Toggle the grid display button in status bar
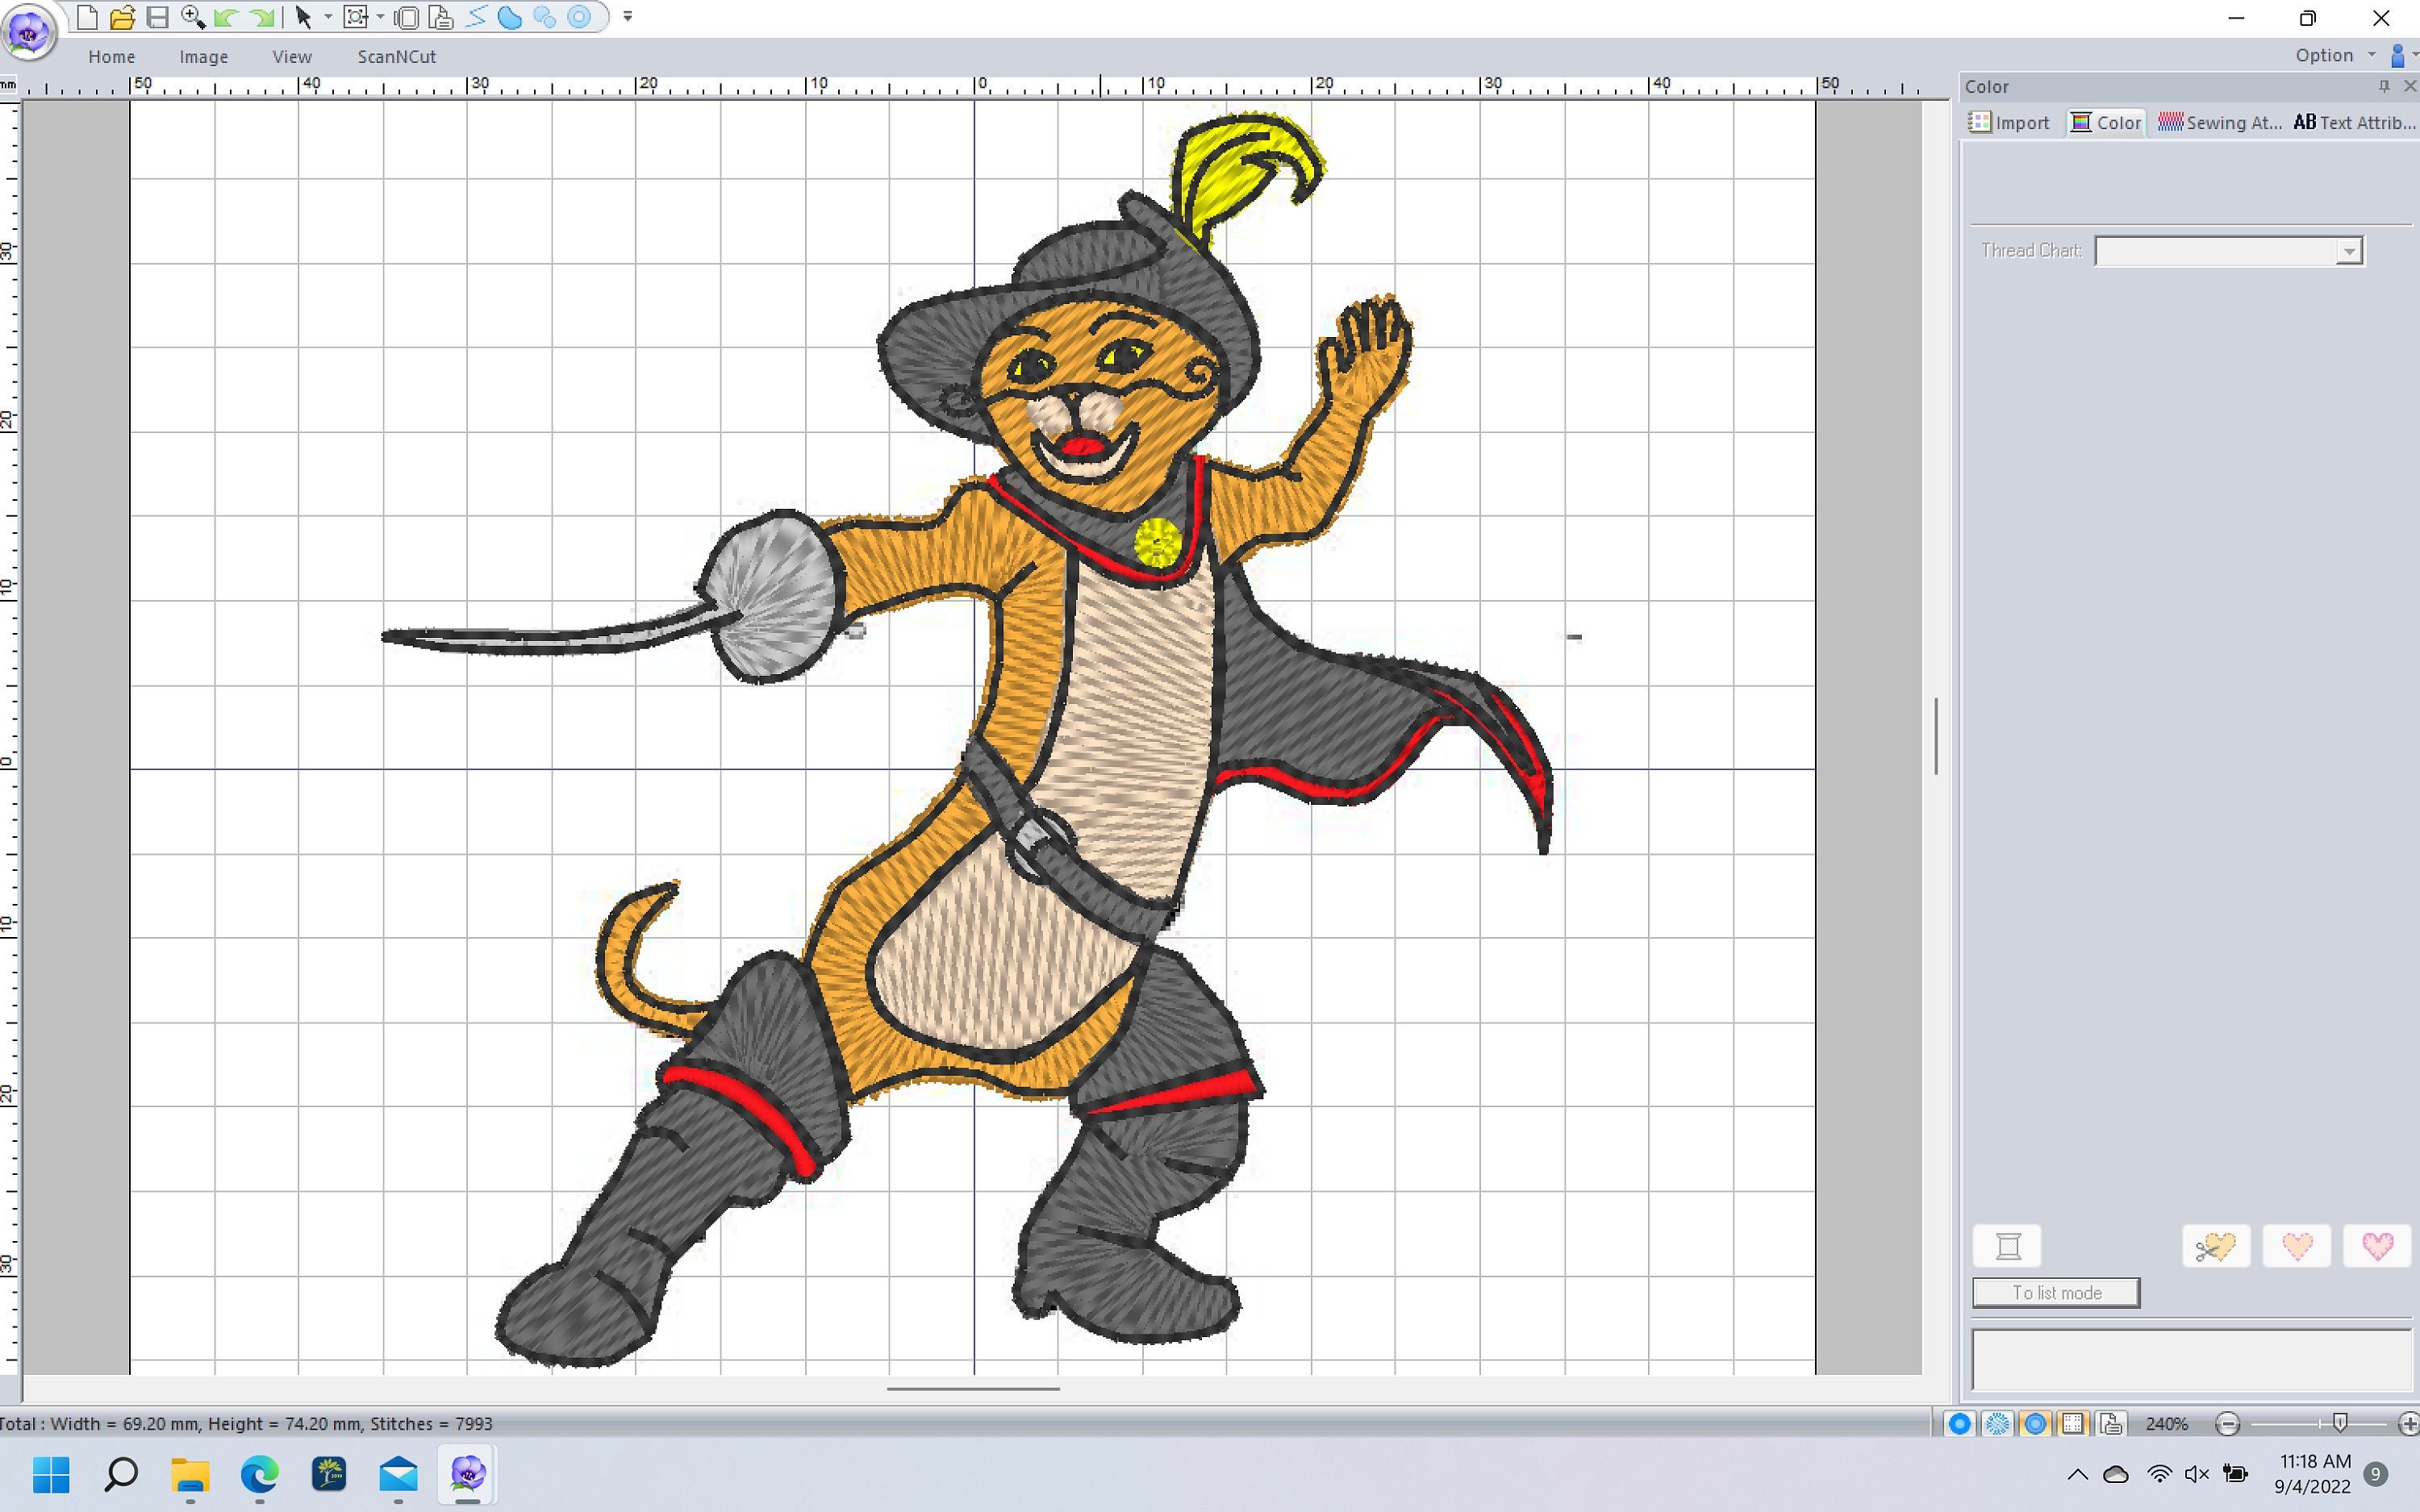The image size is (2420, 1512). click(x=2073, y=1424)
